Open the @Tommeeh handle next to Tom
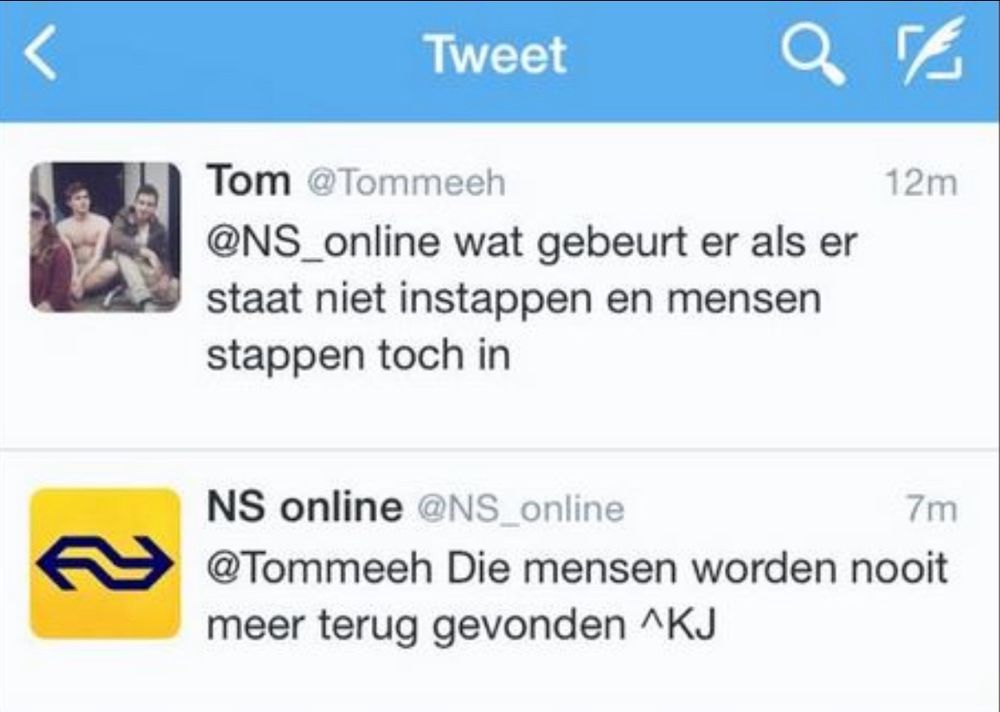The width and height of the screenshot is (1000, 712). coord(406,182)
